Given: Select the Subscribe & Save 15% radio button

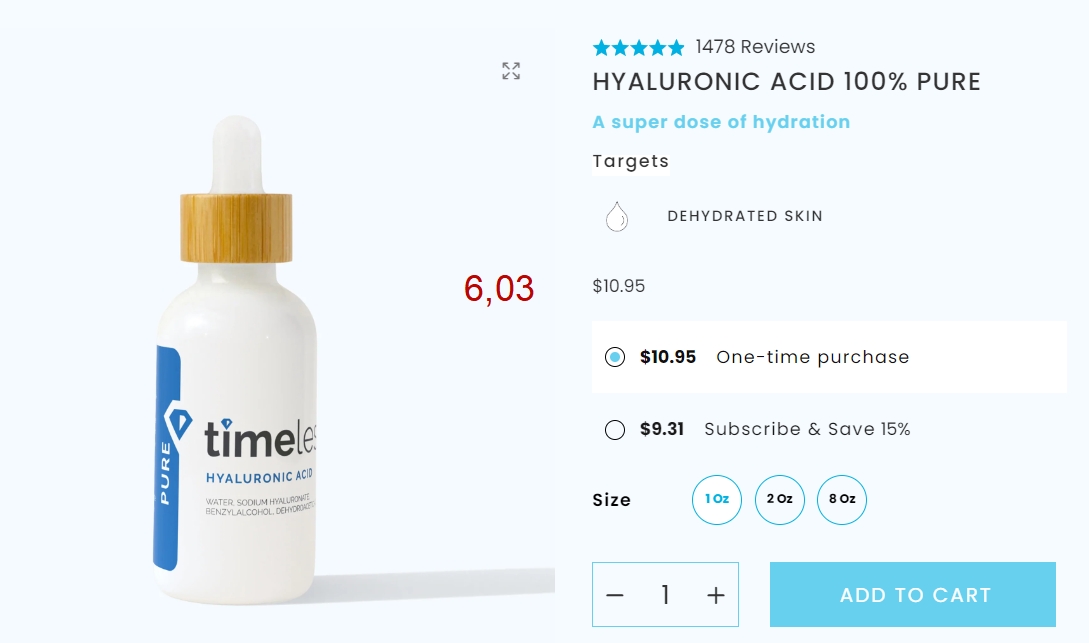Looking at the screenshot, I should coord(615,430).
